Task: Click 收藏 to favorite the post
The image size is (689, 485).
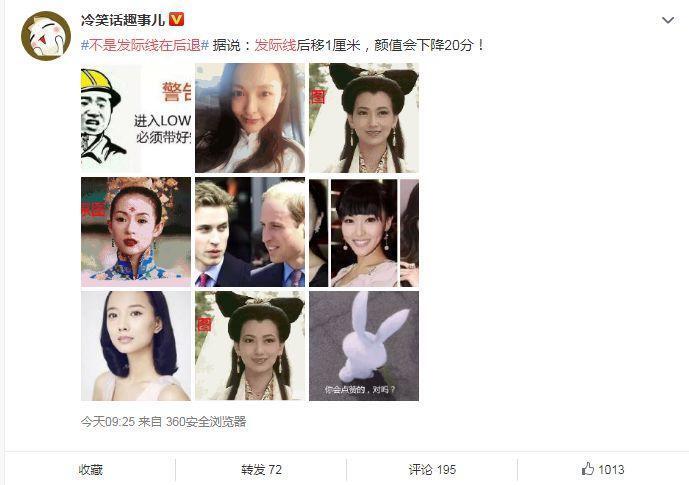Action: pos(91,470)
